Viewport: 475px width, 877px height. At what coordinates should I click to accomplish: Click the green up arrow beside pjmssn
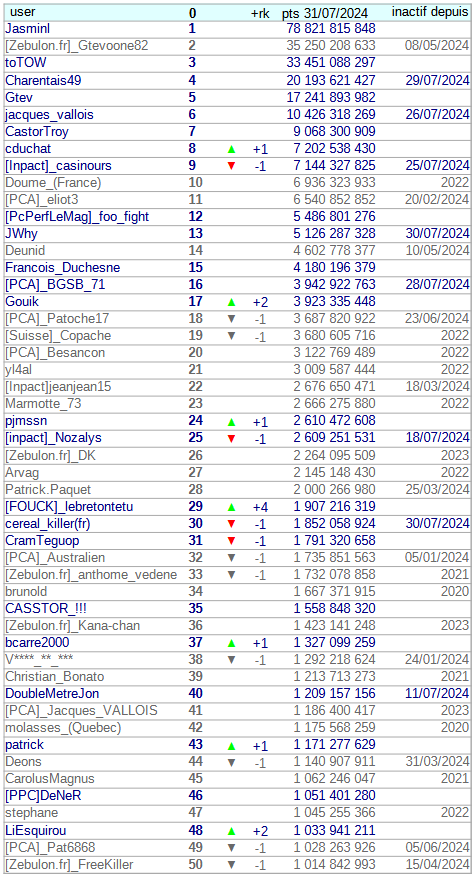point(231,422)
